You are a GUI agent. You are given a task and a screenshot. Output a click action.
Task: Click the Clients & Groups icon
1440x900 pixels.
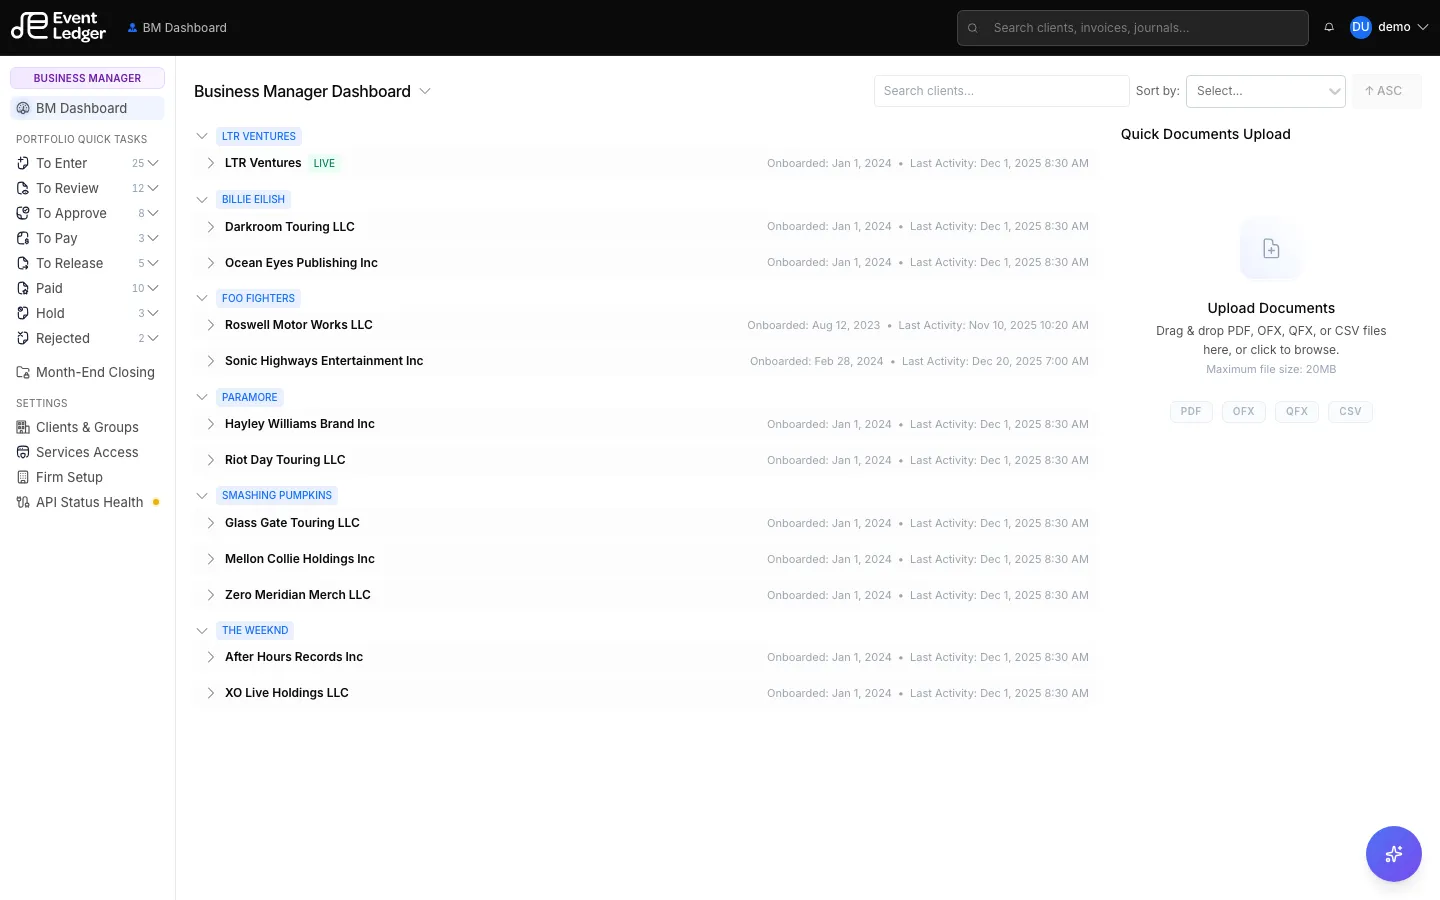pos(23,427)
